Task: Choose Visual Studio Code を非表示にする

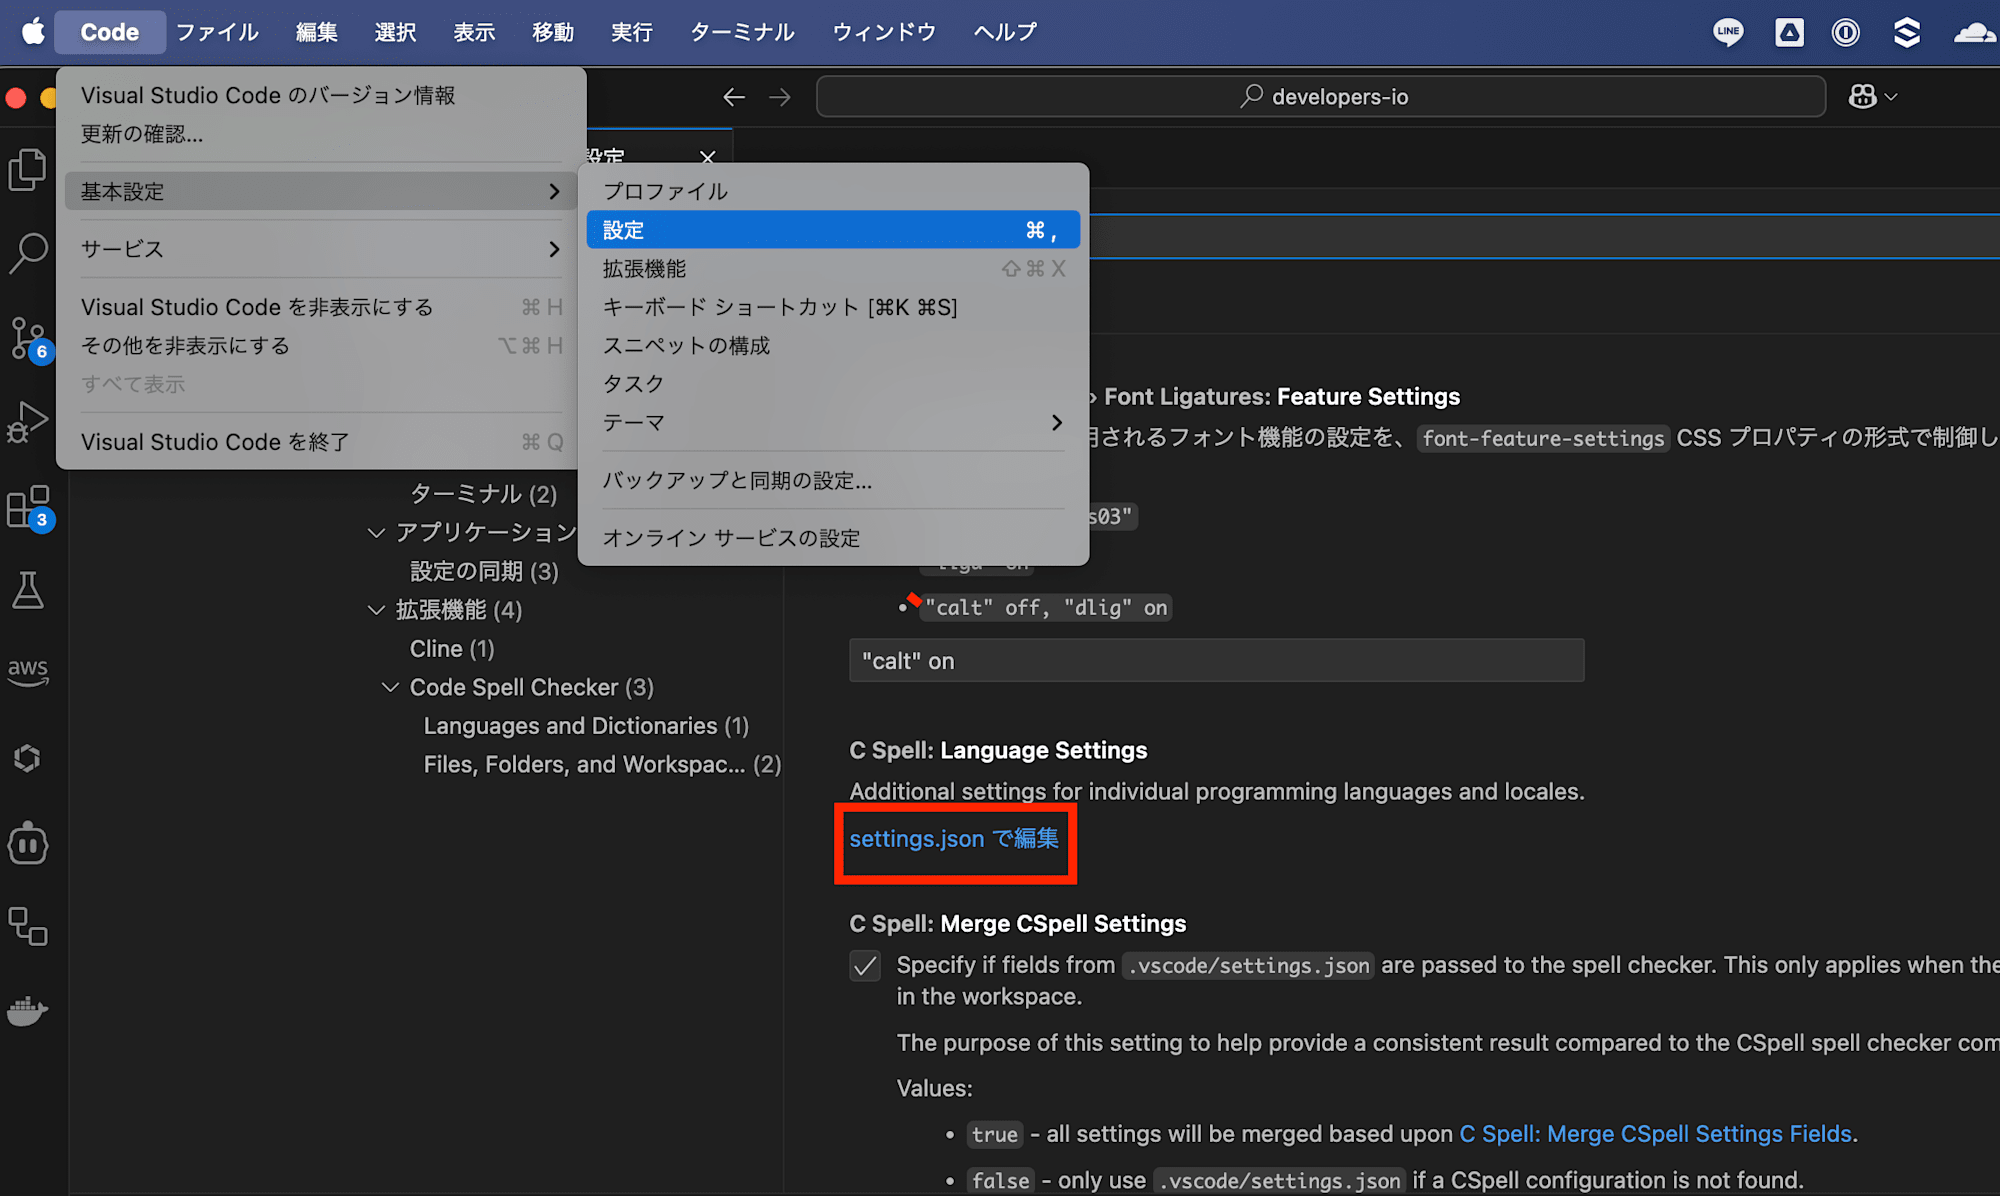Action: 321,307
